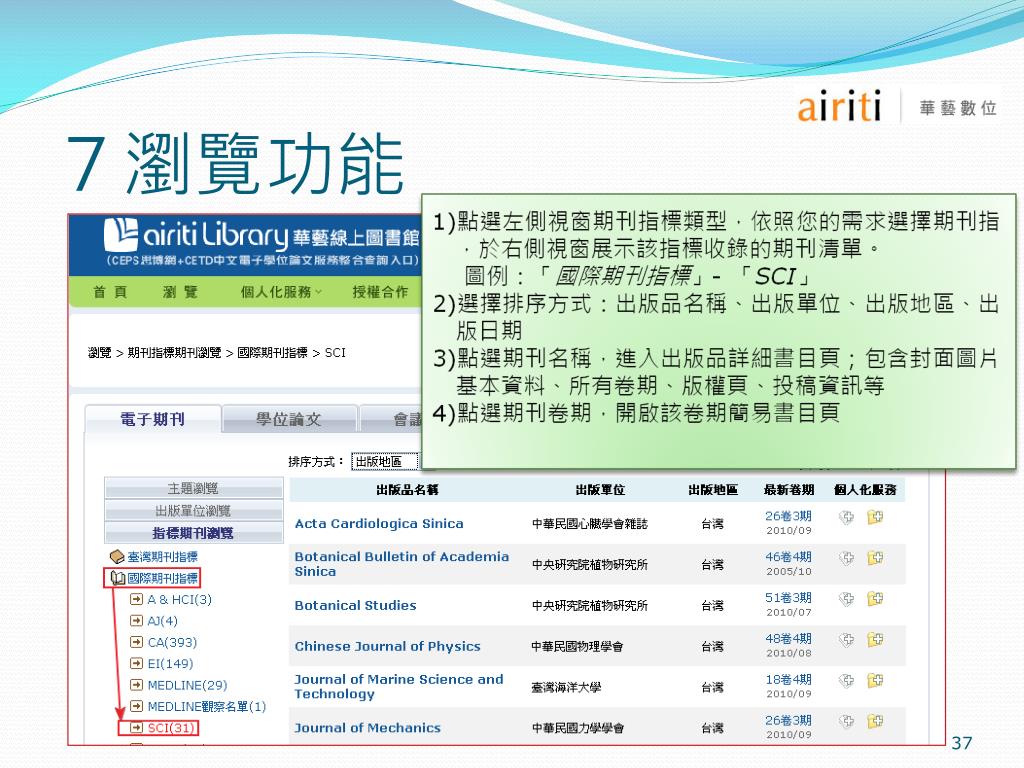This screenshot has width=1024, height=768.
Task: Select MEDLINE(29) in the index tree
Action: [187, 686]
